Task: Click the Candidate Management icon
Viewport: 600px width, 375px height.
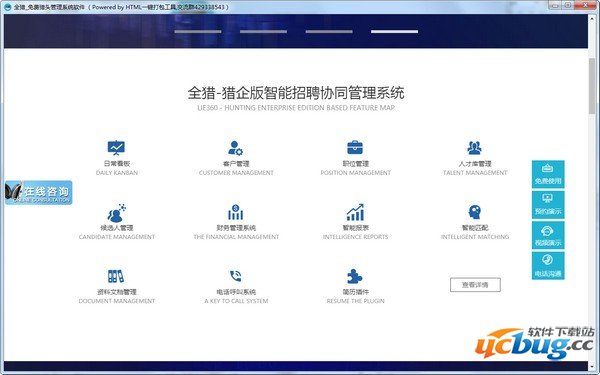Action: (x=116, y=213)
